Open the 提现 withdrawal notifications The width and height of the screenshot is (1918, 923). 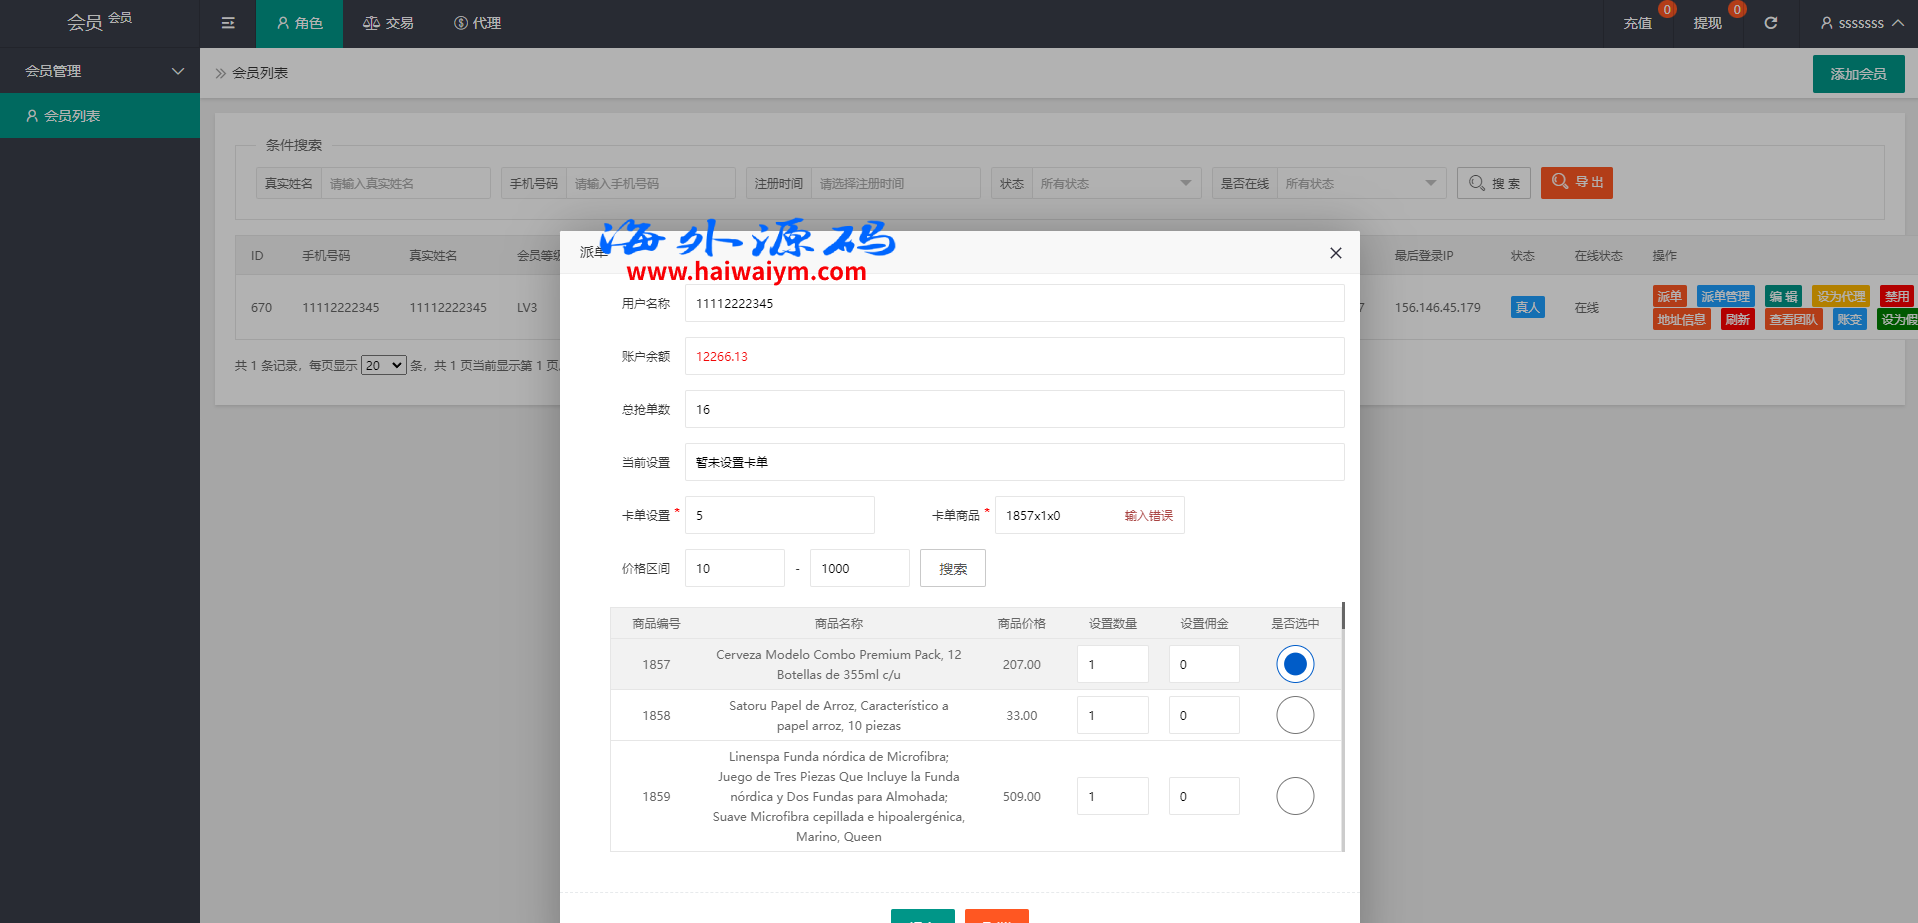(x=1707, y=23)
